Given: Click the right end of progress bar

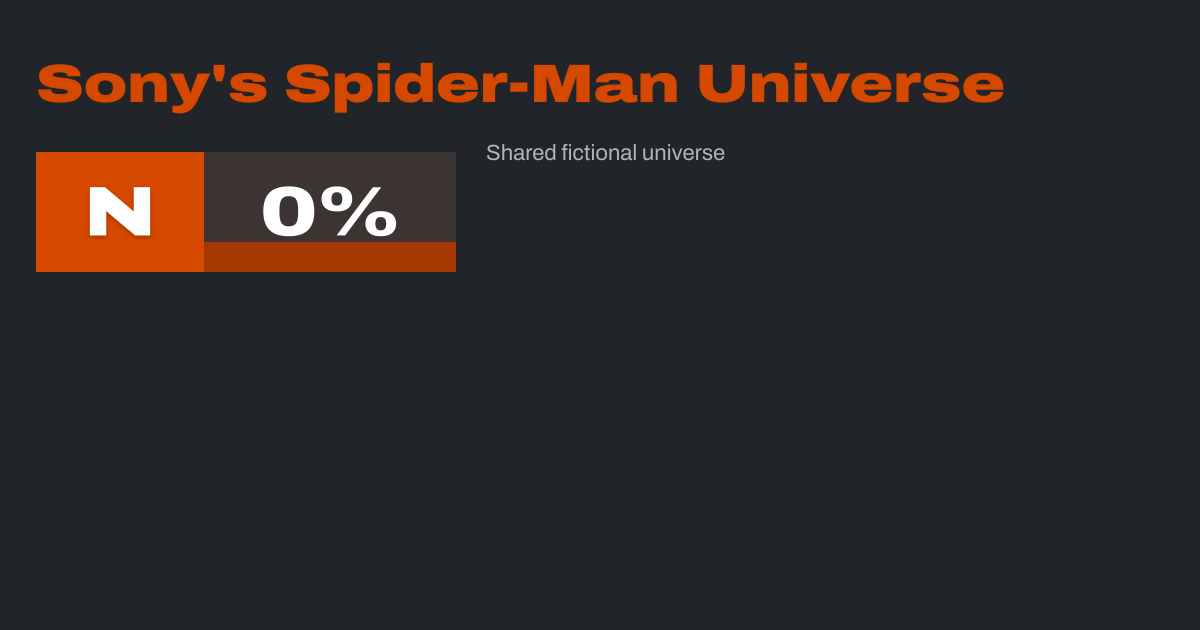Looking at the screenshot, I should [450, 257].
